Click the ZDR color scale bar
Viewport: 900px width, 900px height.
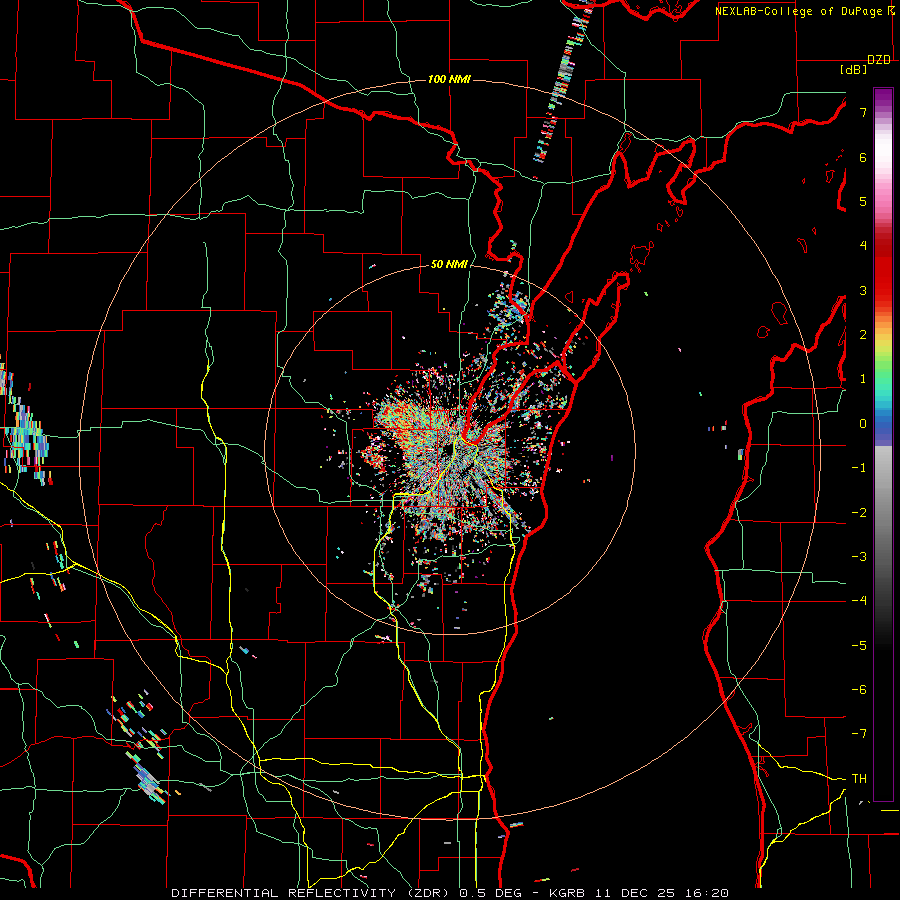pos(883,444)
